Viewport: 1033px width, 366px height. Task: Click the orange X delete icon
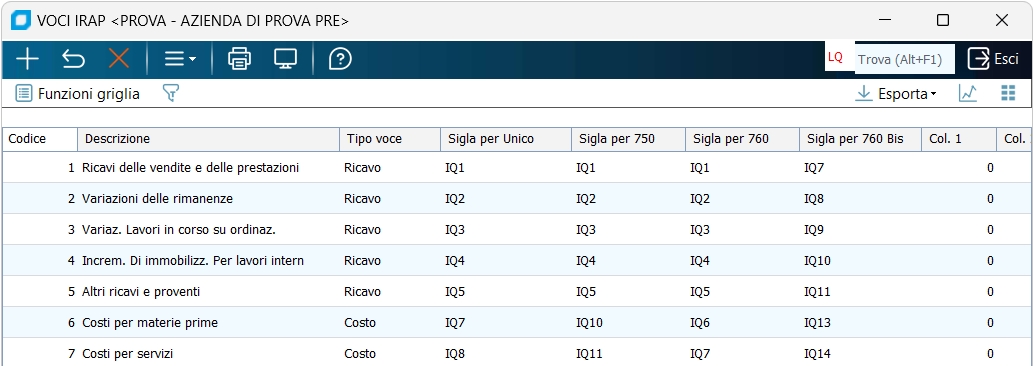[119, 59]
